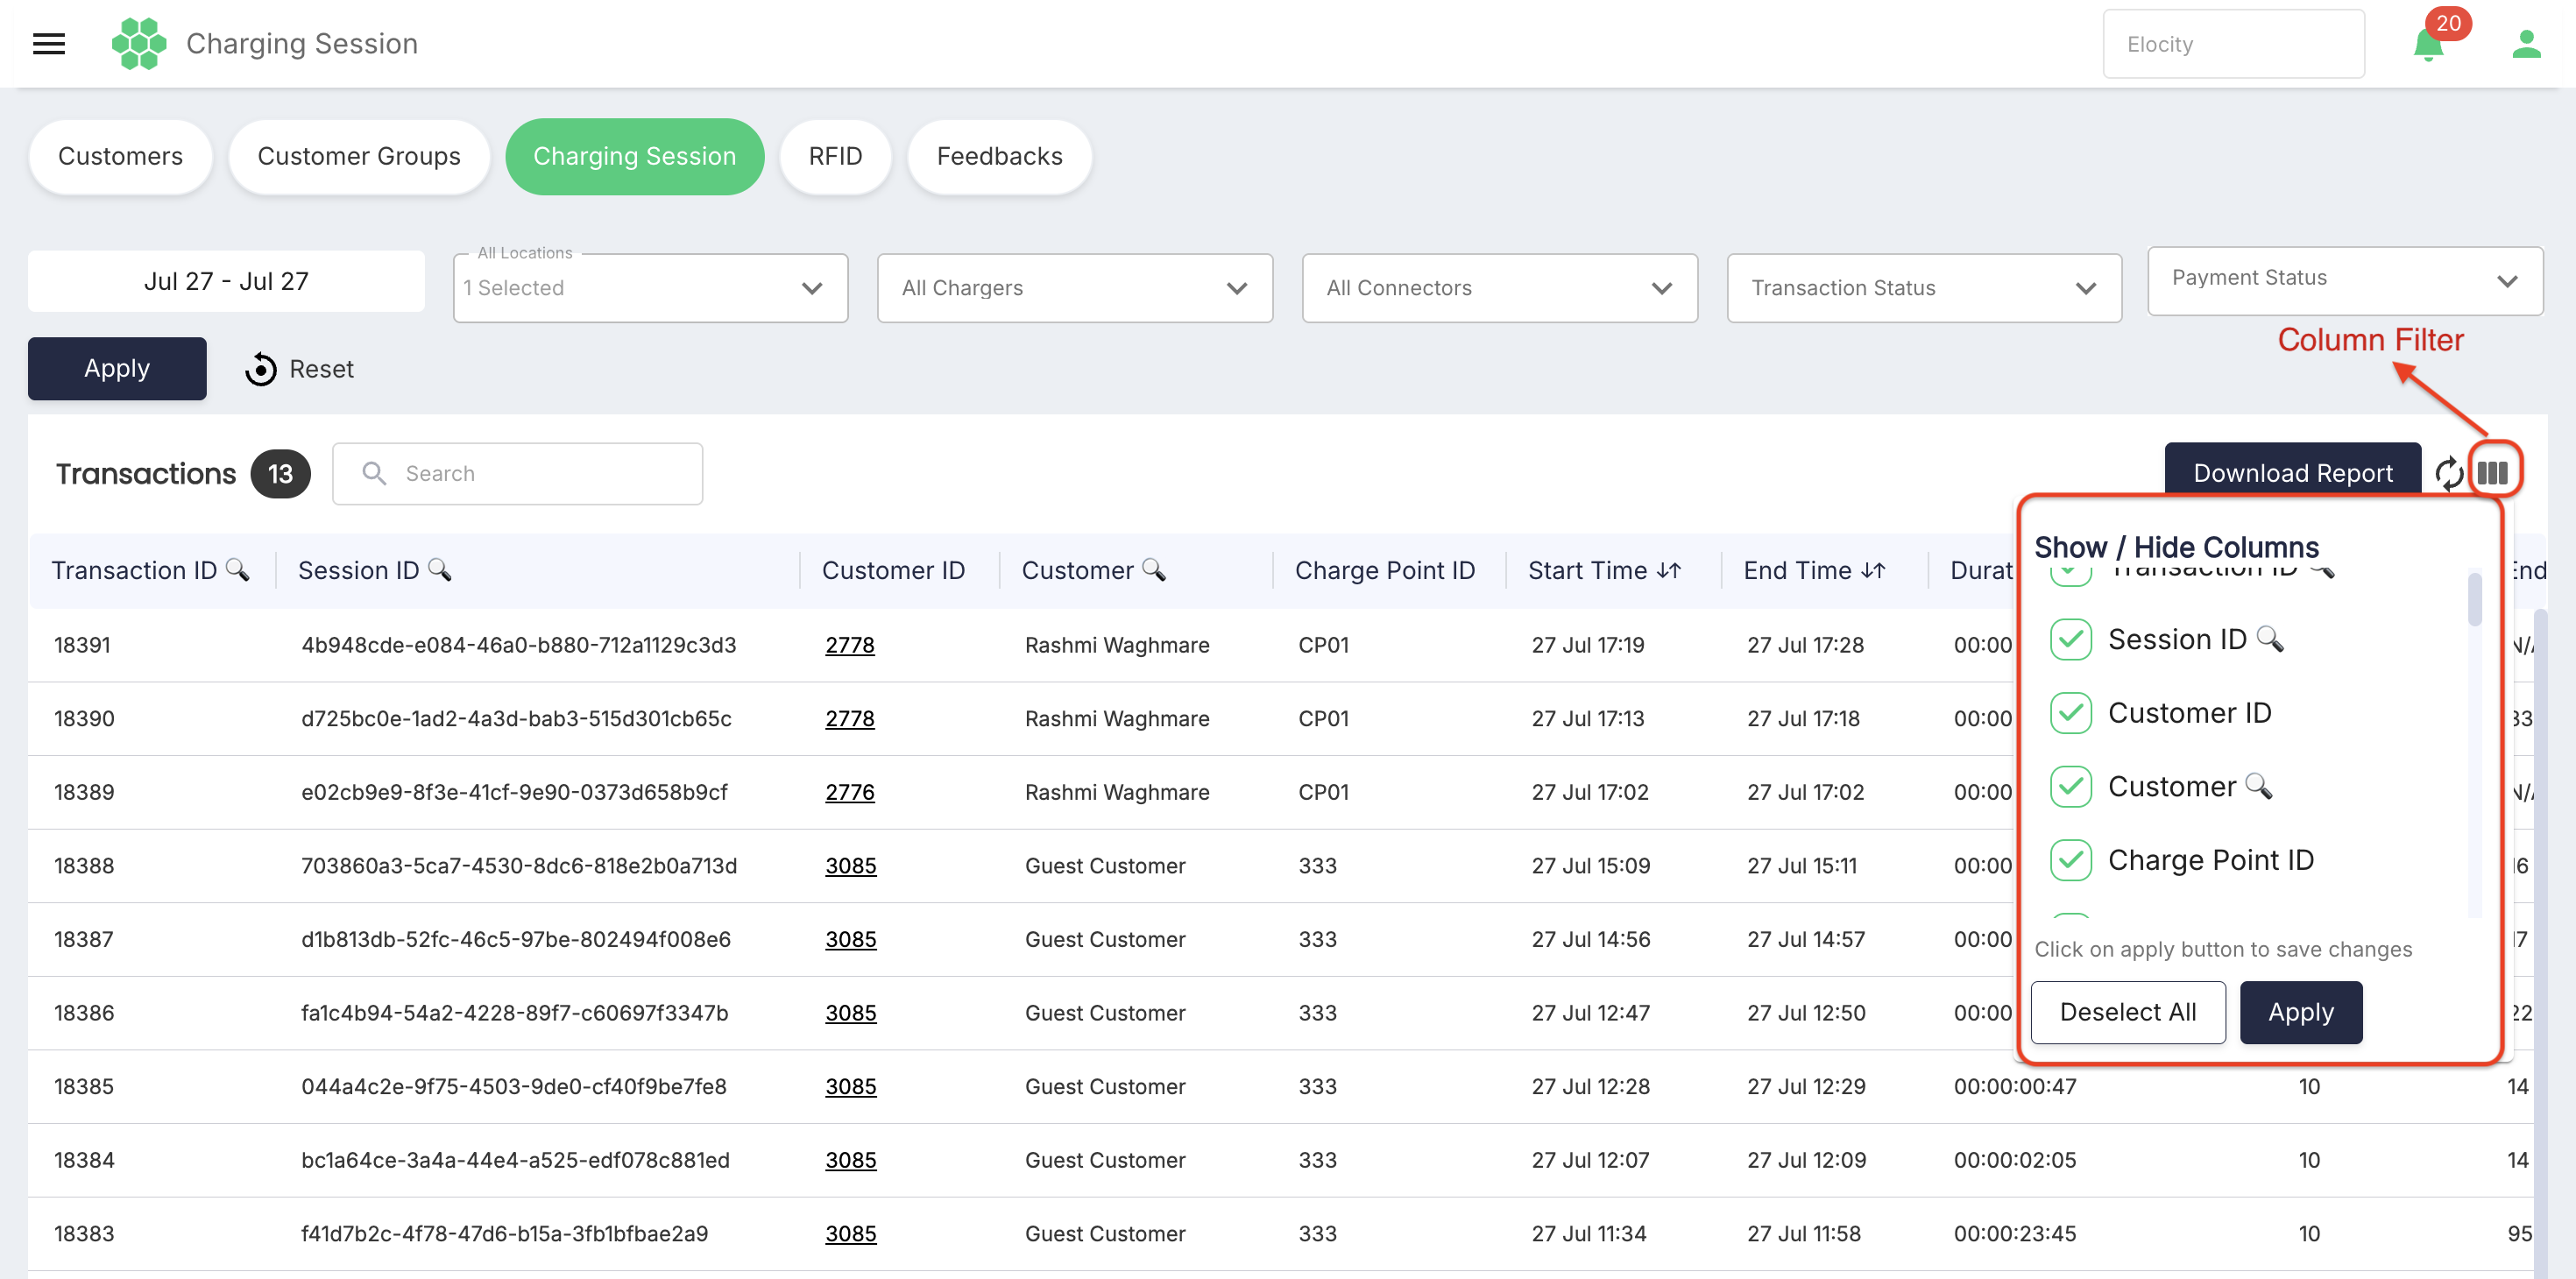
Task: Sort by Start Time arrows
Action: point(1669,570)
